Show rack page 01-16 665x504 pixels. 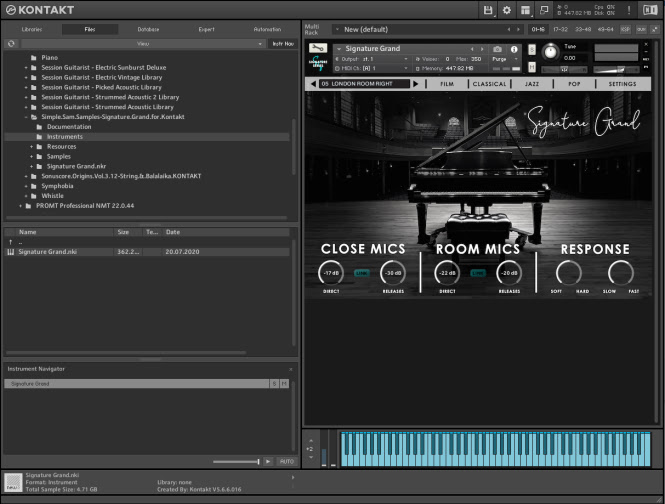click(x=538, y=30)
